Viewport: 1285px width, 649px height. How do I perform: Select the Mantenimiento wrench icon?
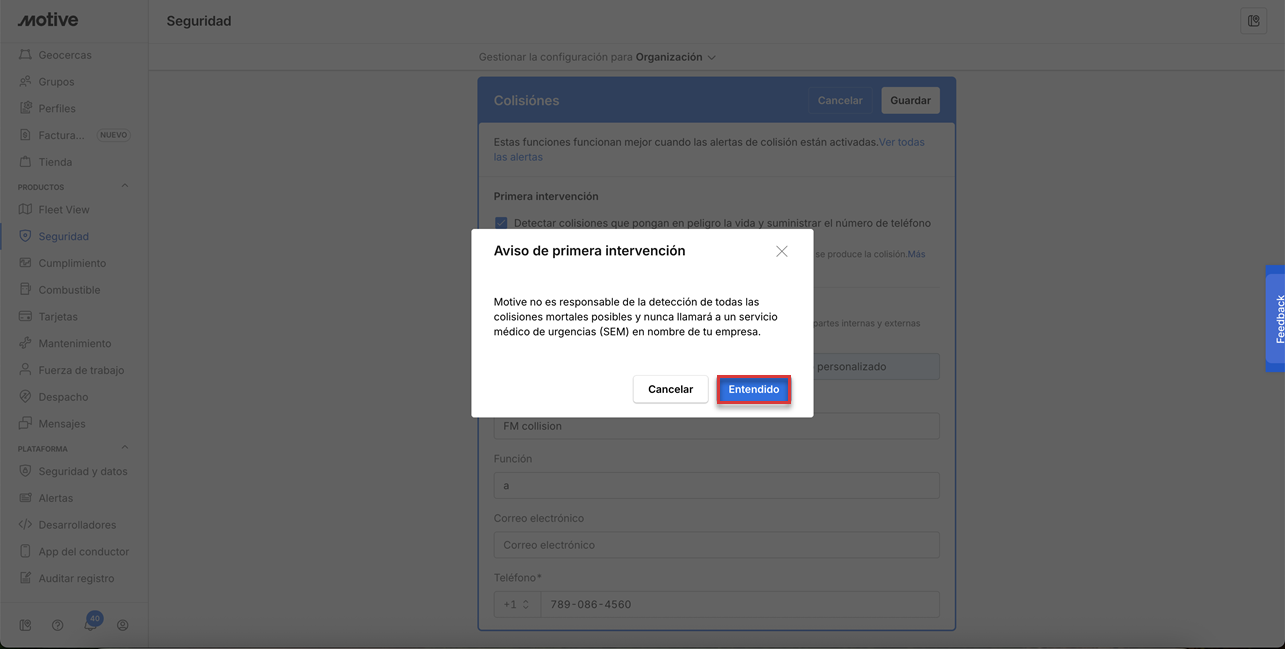(26, 343)
